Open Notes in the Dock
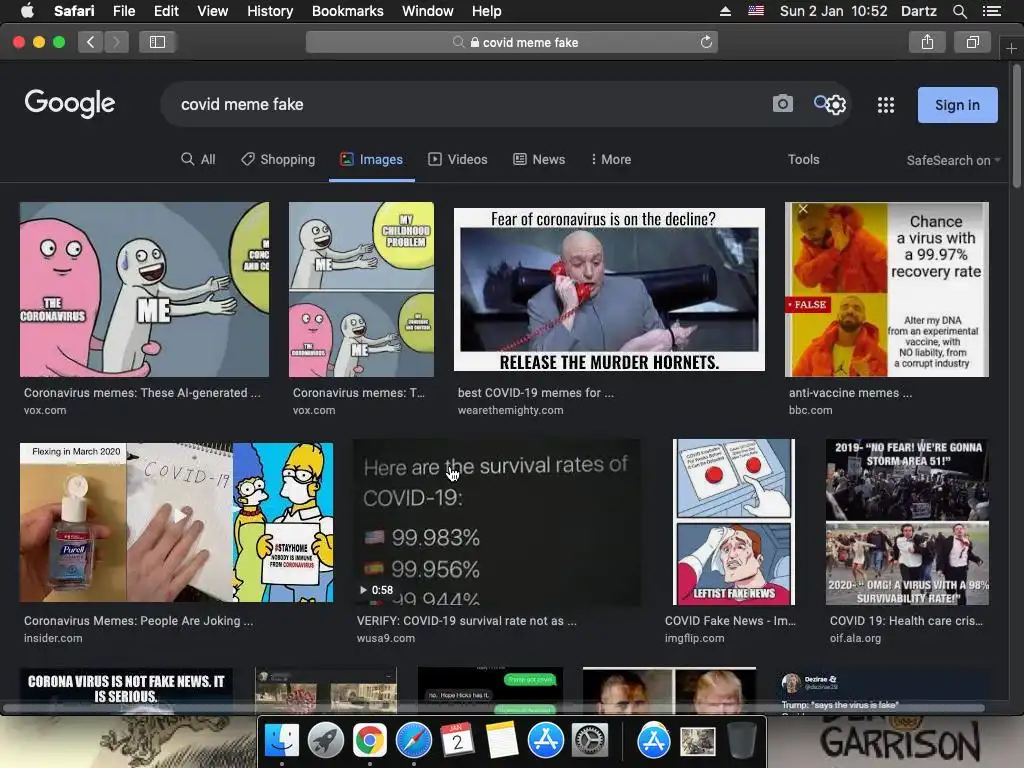This screenshot has width=1024, height=768. click(502, 741)
